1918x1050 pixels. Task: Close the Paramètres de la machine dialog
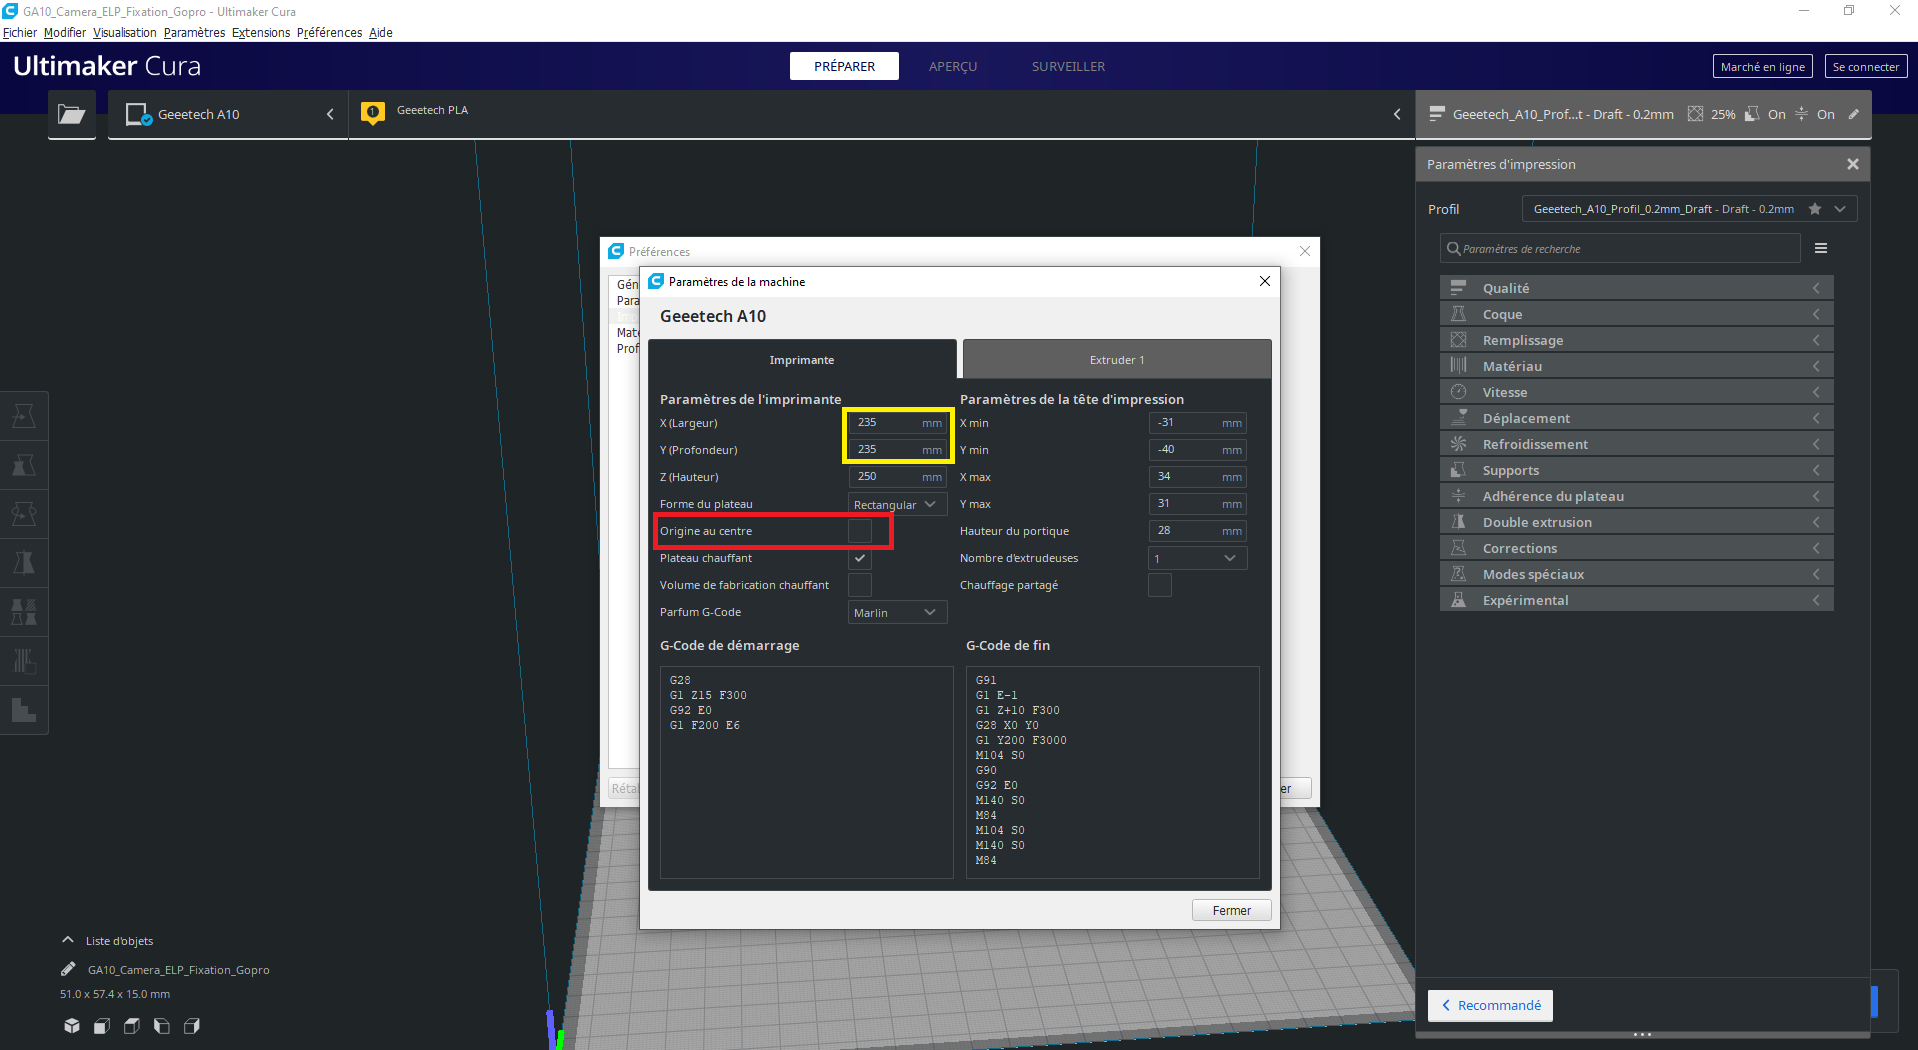pyautogui.click(x=1264, y=281)
